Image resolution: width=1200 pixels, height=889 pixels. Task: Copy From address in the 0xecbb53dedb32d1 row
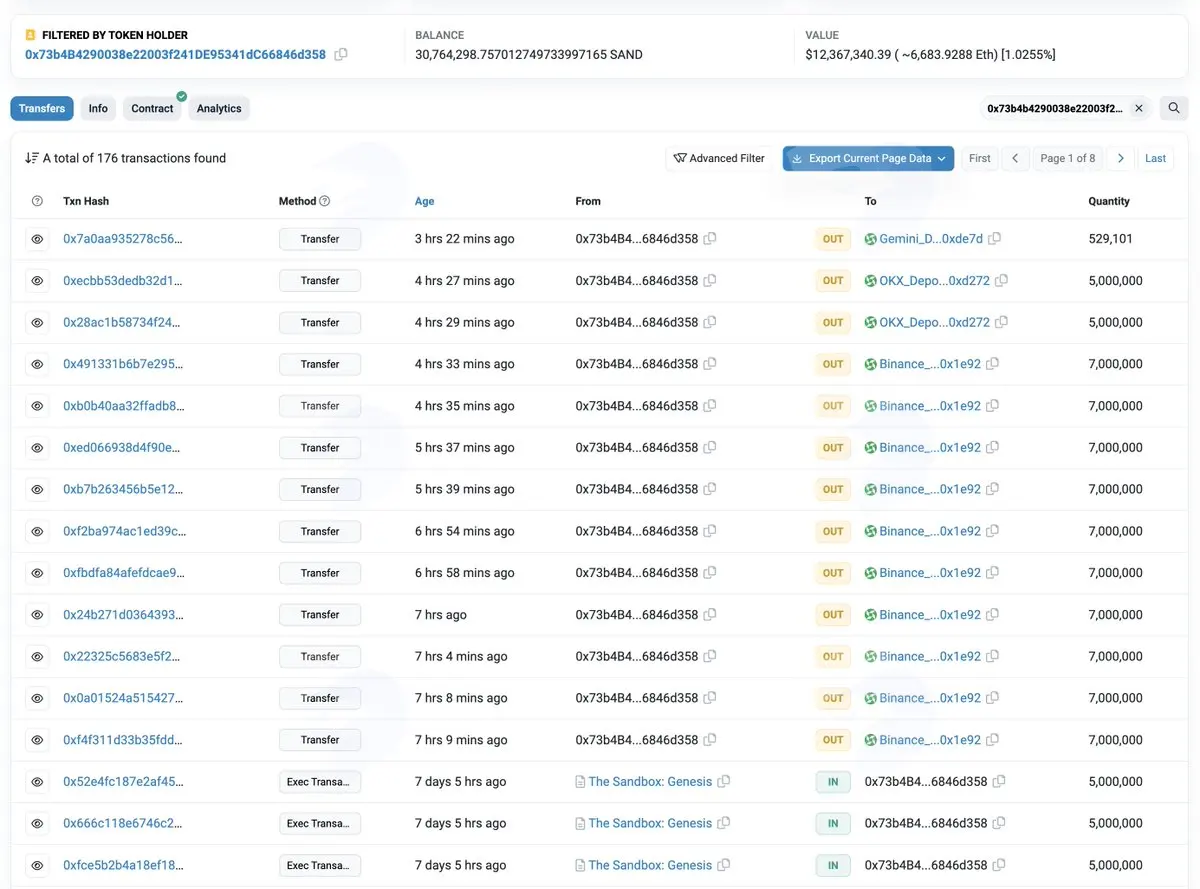tap(710, 281)
